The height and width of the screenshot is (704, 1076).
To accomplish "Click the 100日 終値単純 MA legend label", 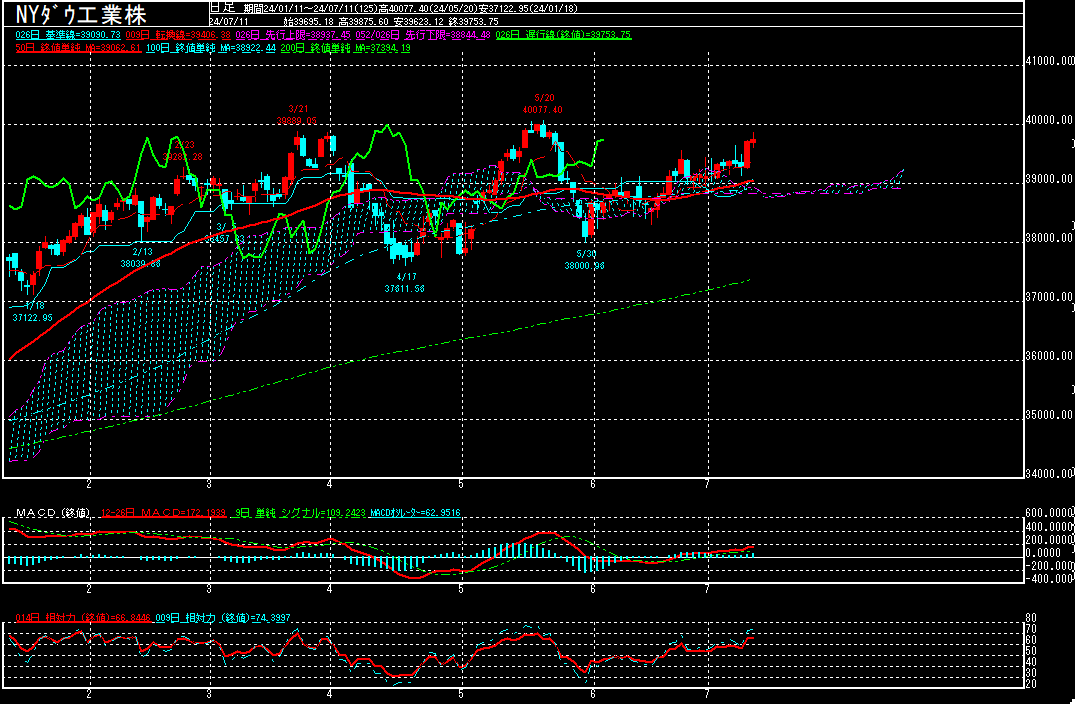I will click(211, 48).
